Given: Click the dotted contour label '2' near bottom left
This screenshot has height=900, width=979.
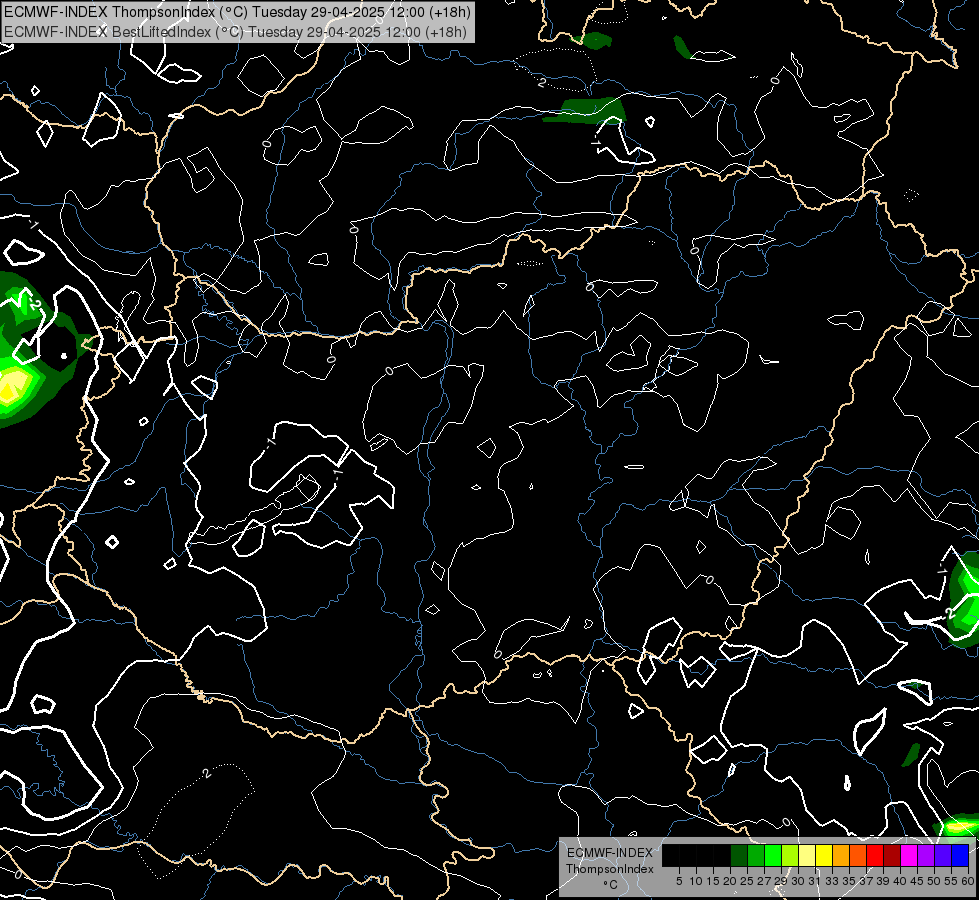Looking at the screenshot, I should tap(207, 773).
